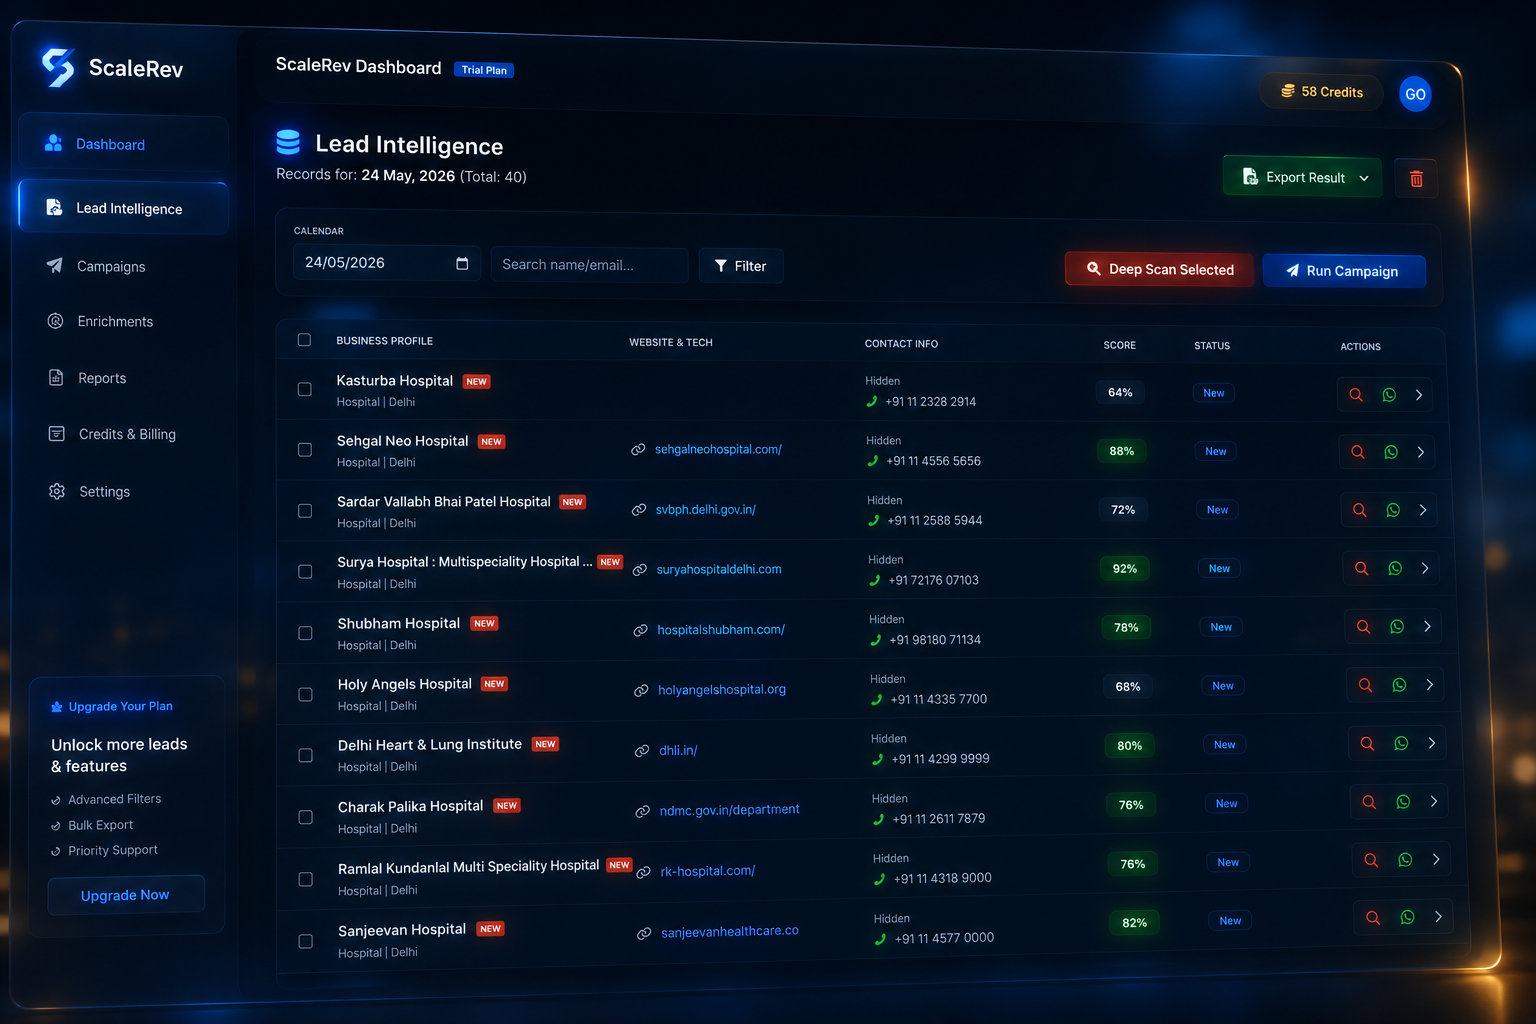The height and width of the screenshot is (1024, 1536).
Task: Open suryahospitaldelhi.com link
Action: (719, 569)
